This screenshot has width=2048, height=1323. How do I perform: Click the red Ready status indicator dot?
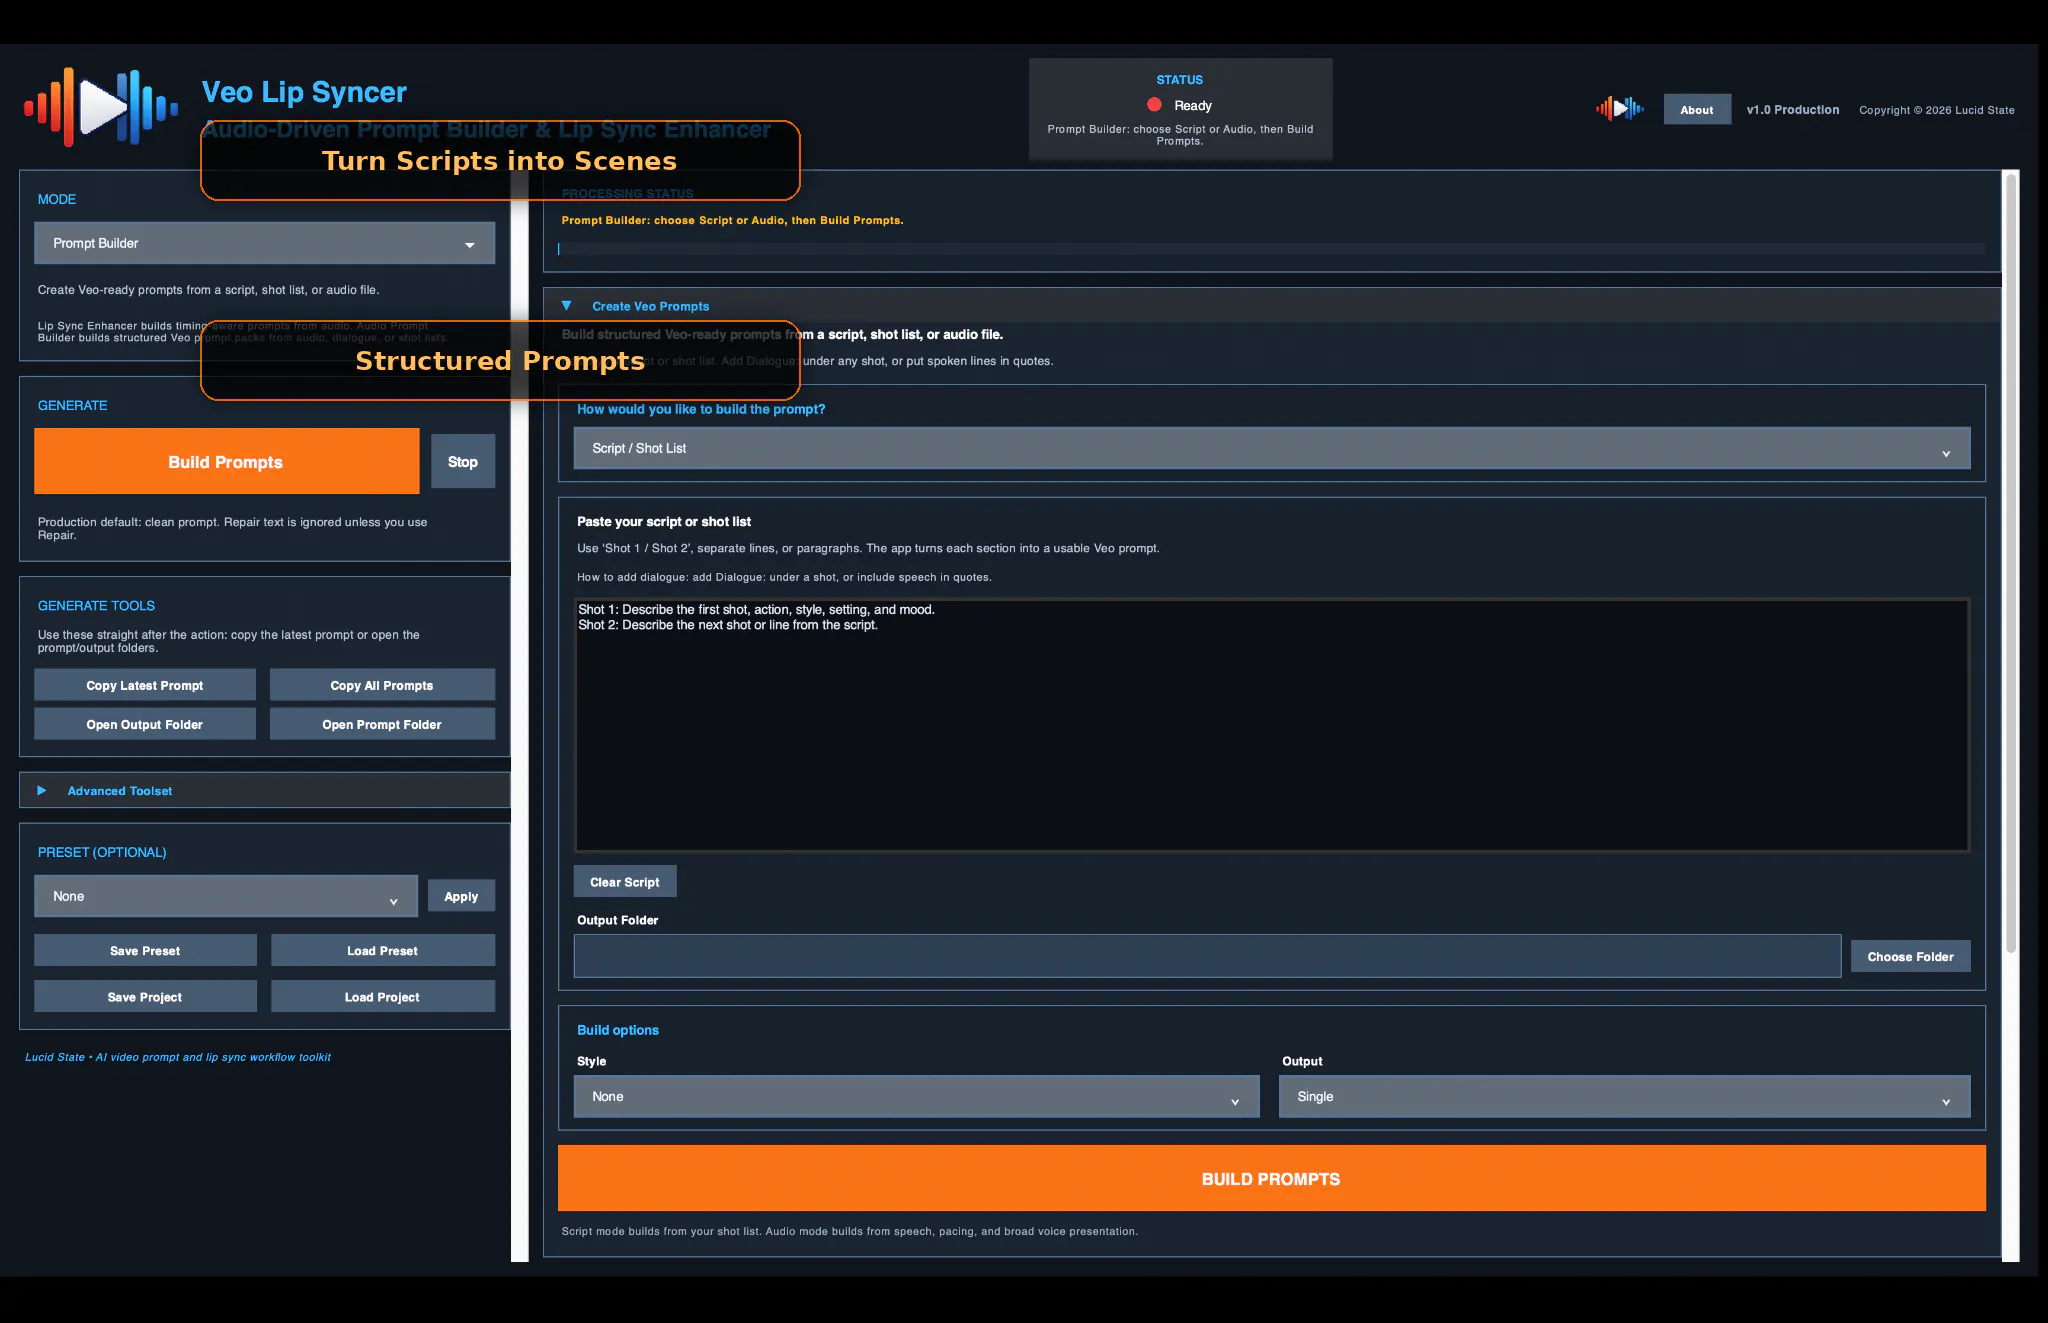[x=1154, y=105]
